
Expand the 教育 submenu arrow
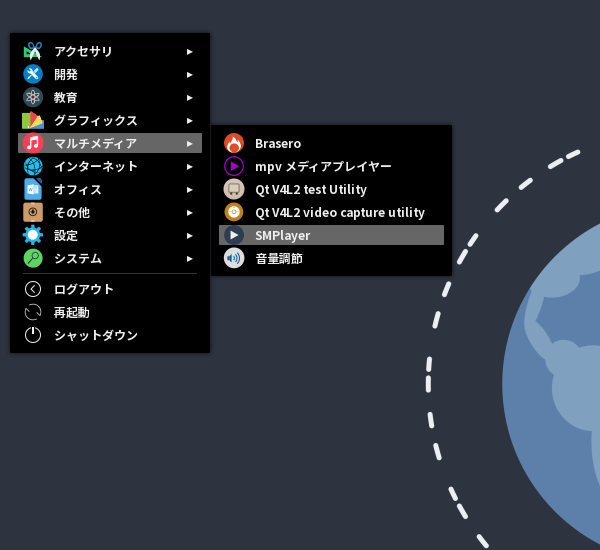189,98
